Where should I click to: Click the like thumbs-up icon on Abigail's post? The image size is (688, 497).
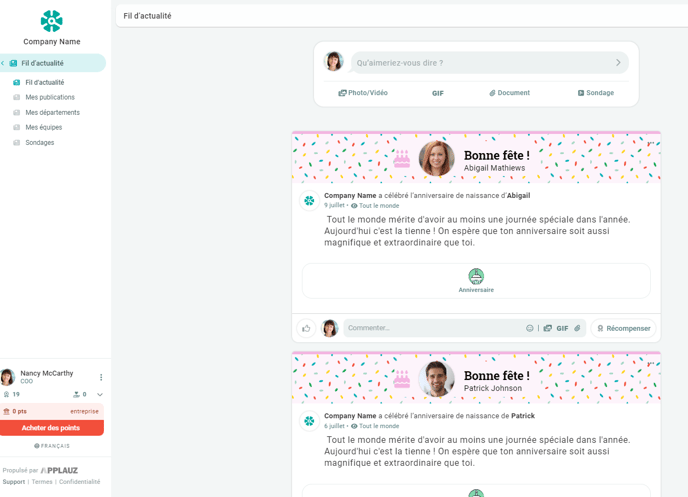[x=306, y=328]
